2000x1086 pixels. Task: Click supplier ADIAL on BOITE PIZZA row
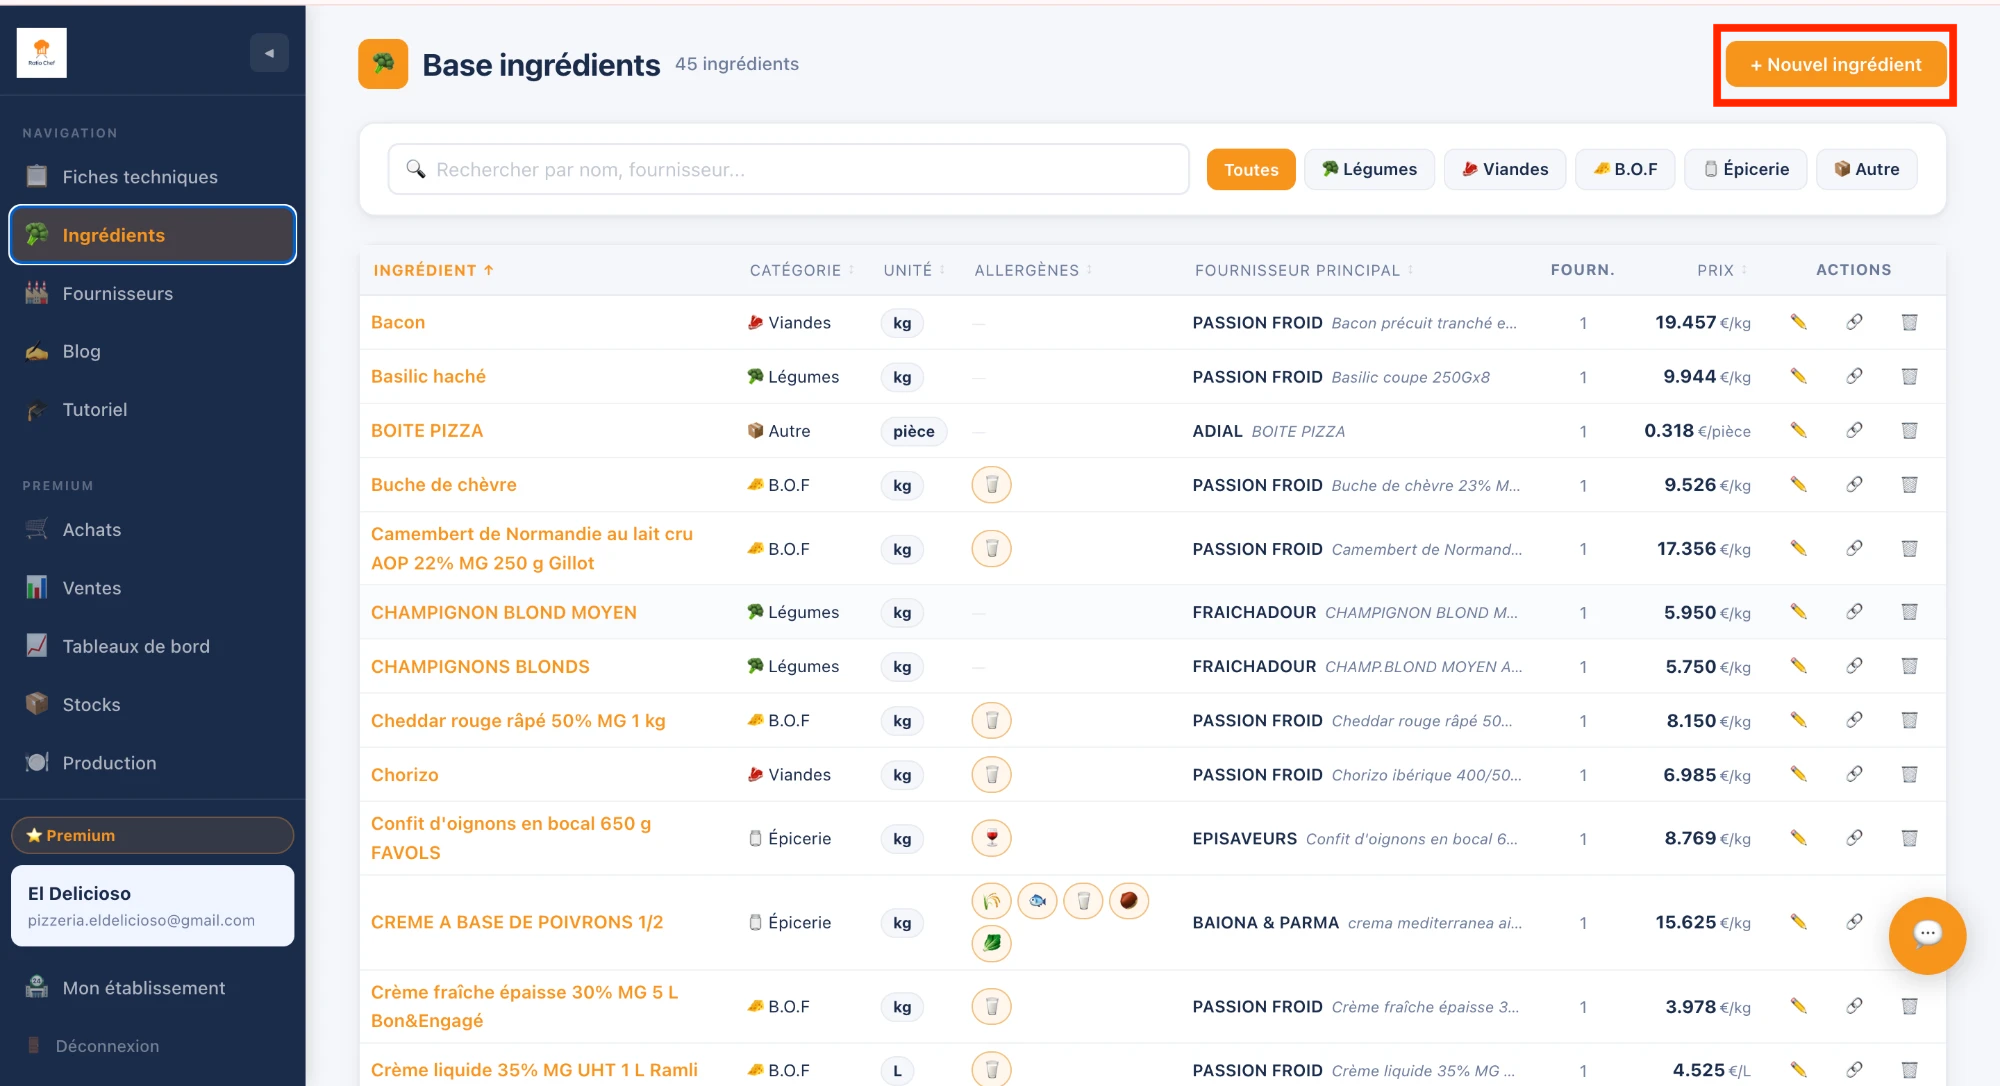click(x=1217, y=431)
